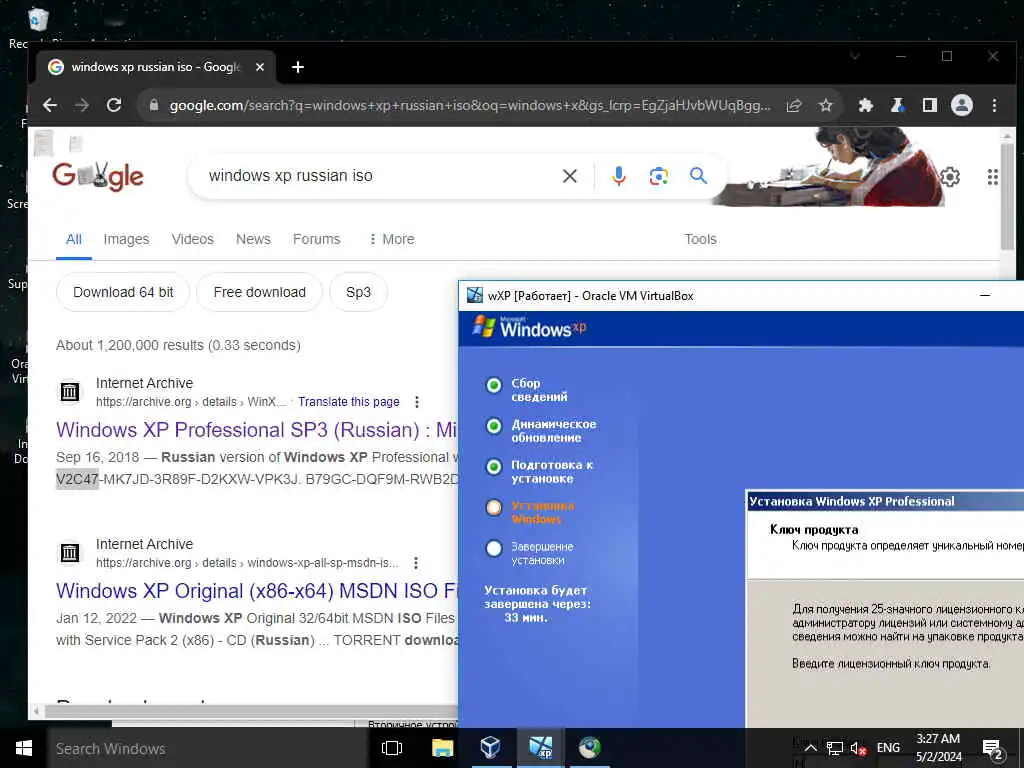Switch to News results
The image size is (1024, 768).
click(x=253, y=239)
